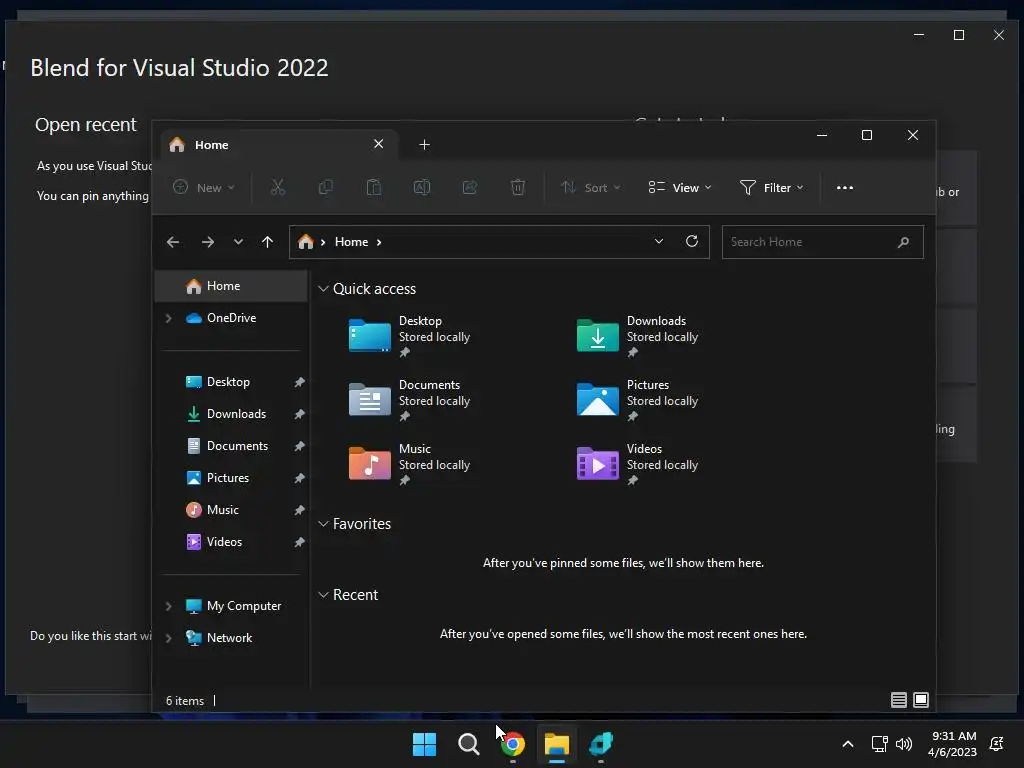This screenshot has width=1024, height=768.
Task: Click network display icon in system tray
Action: pos(880,744)
